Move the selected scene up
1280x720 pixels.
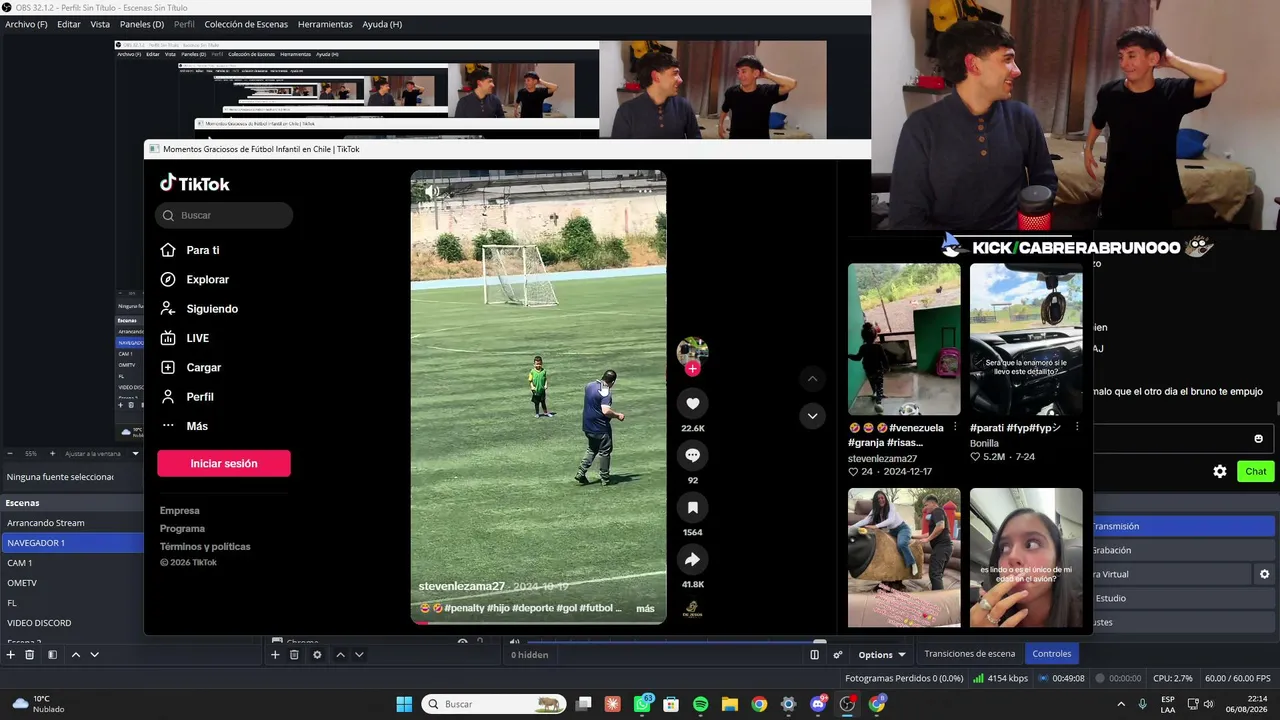[x=75, y=655]
